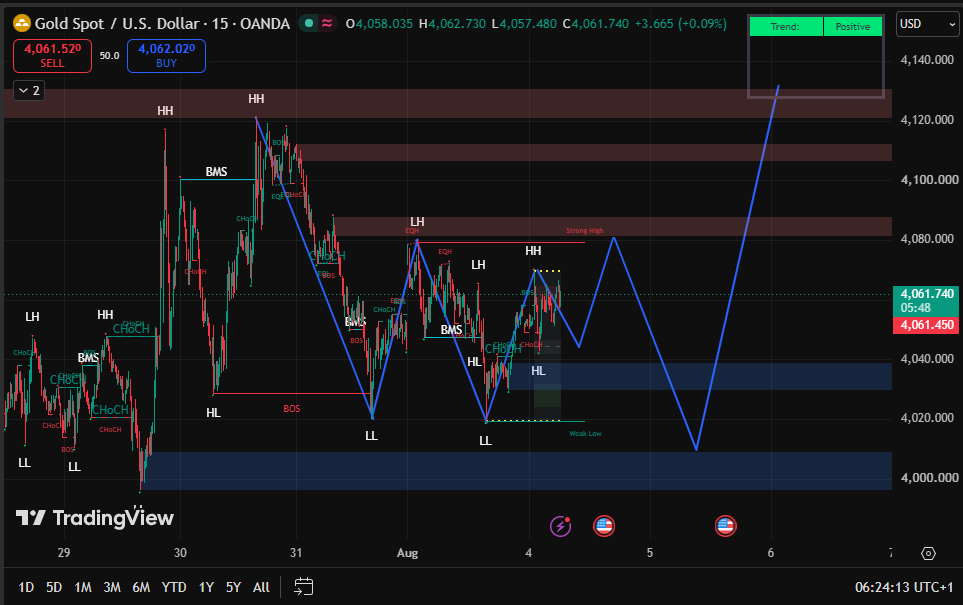Click the 50.0 spread value
This screenshot has width=963, height=605.
[x=109, y=55]
